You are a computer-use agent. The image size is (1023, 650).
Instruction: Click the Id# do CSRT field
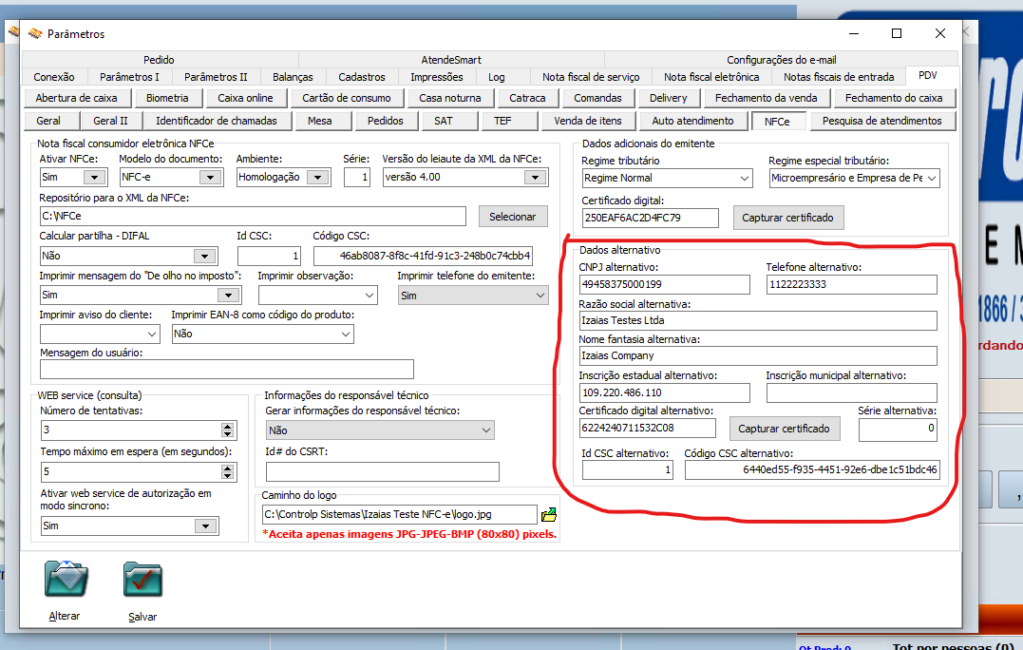pos(382,471)
